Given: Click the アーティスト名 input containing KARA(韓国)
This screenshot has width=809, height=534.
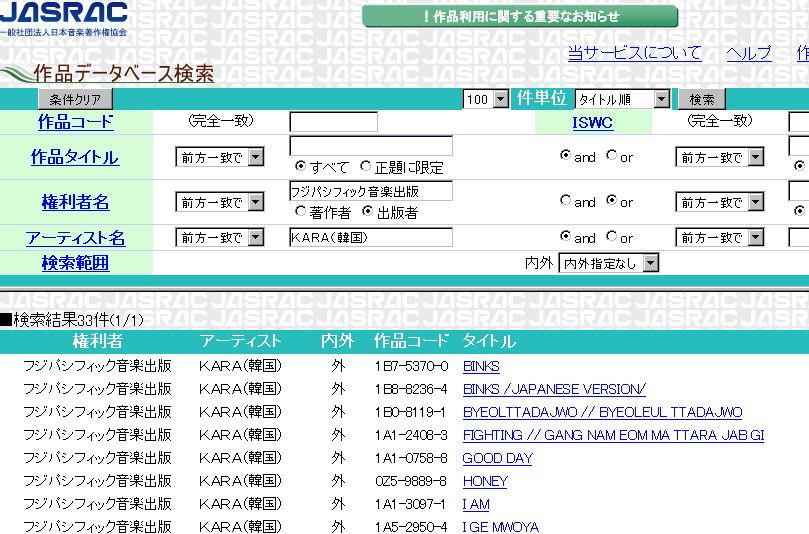Looking at the screenshot, I should (371, 237).
